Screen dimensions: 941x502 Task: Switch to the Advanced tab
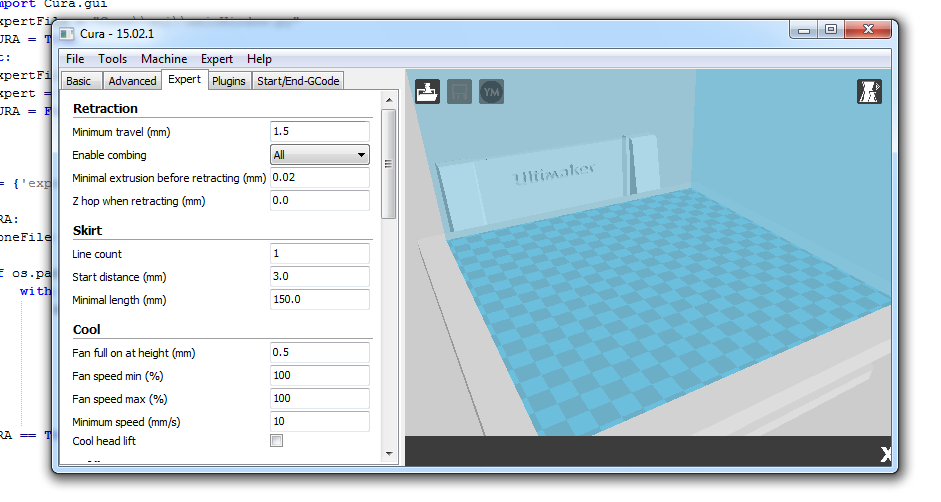pyautogui.click(x=132, y=81)
